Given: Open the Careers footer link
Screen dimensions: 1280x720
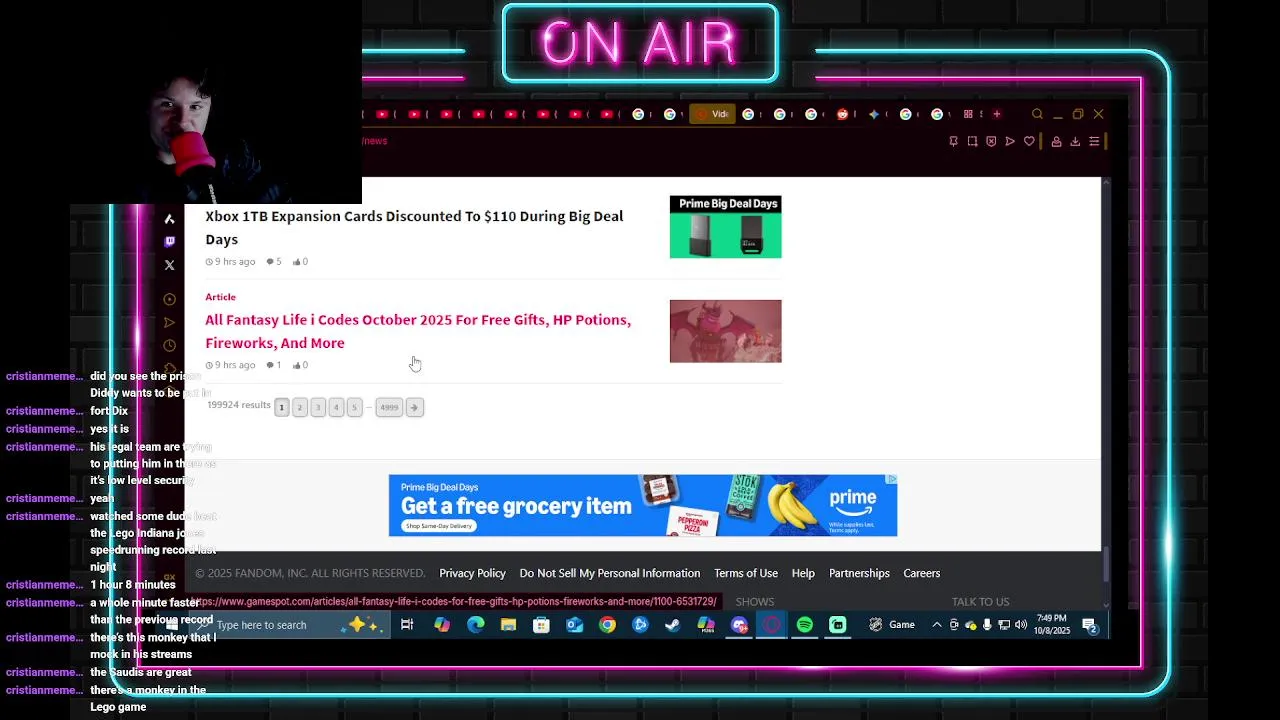Looking at the screenshot, I should click(921, 573).
